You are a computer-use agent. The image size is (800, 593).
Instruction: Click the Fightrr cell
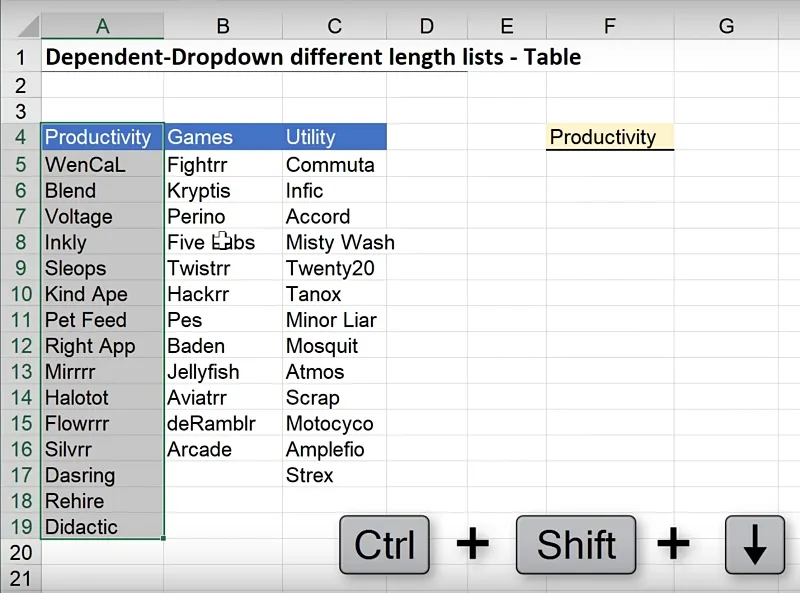222,165
